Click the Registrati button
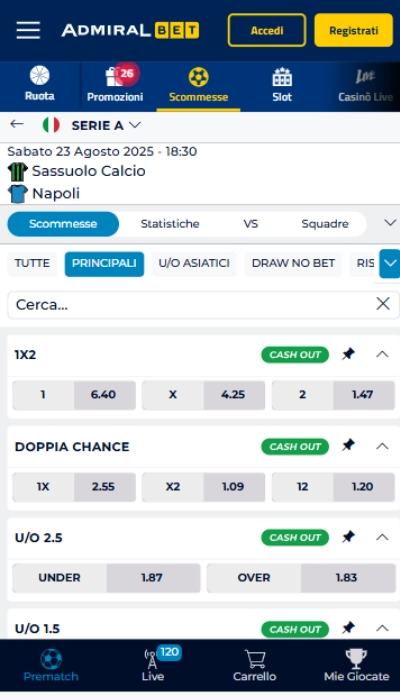Viewport: 400px width, 700px height. click(x=354, y=30)
